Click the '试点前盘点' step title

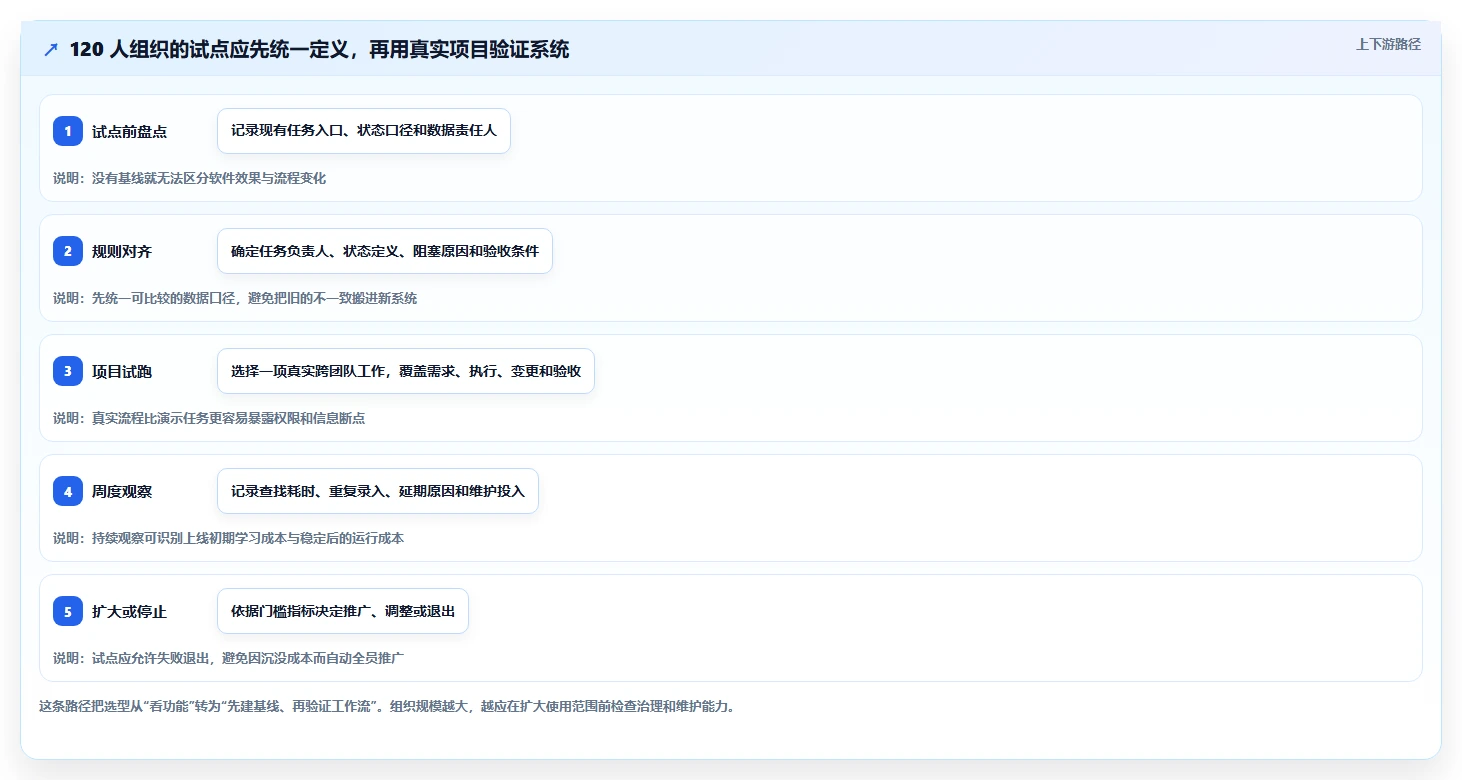[129, 132]
